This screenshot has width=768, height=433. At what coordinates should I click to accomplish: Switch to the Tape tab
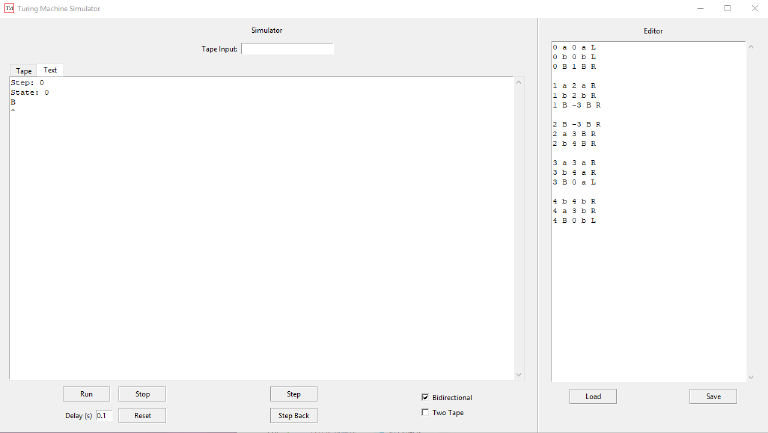[24, 71]
